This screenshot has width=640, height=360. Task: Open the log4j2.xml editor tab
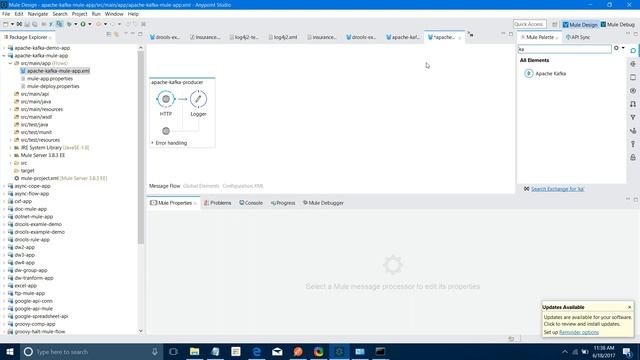[x=282, y=37]
